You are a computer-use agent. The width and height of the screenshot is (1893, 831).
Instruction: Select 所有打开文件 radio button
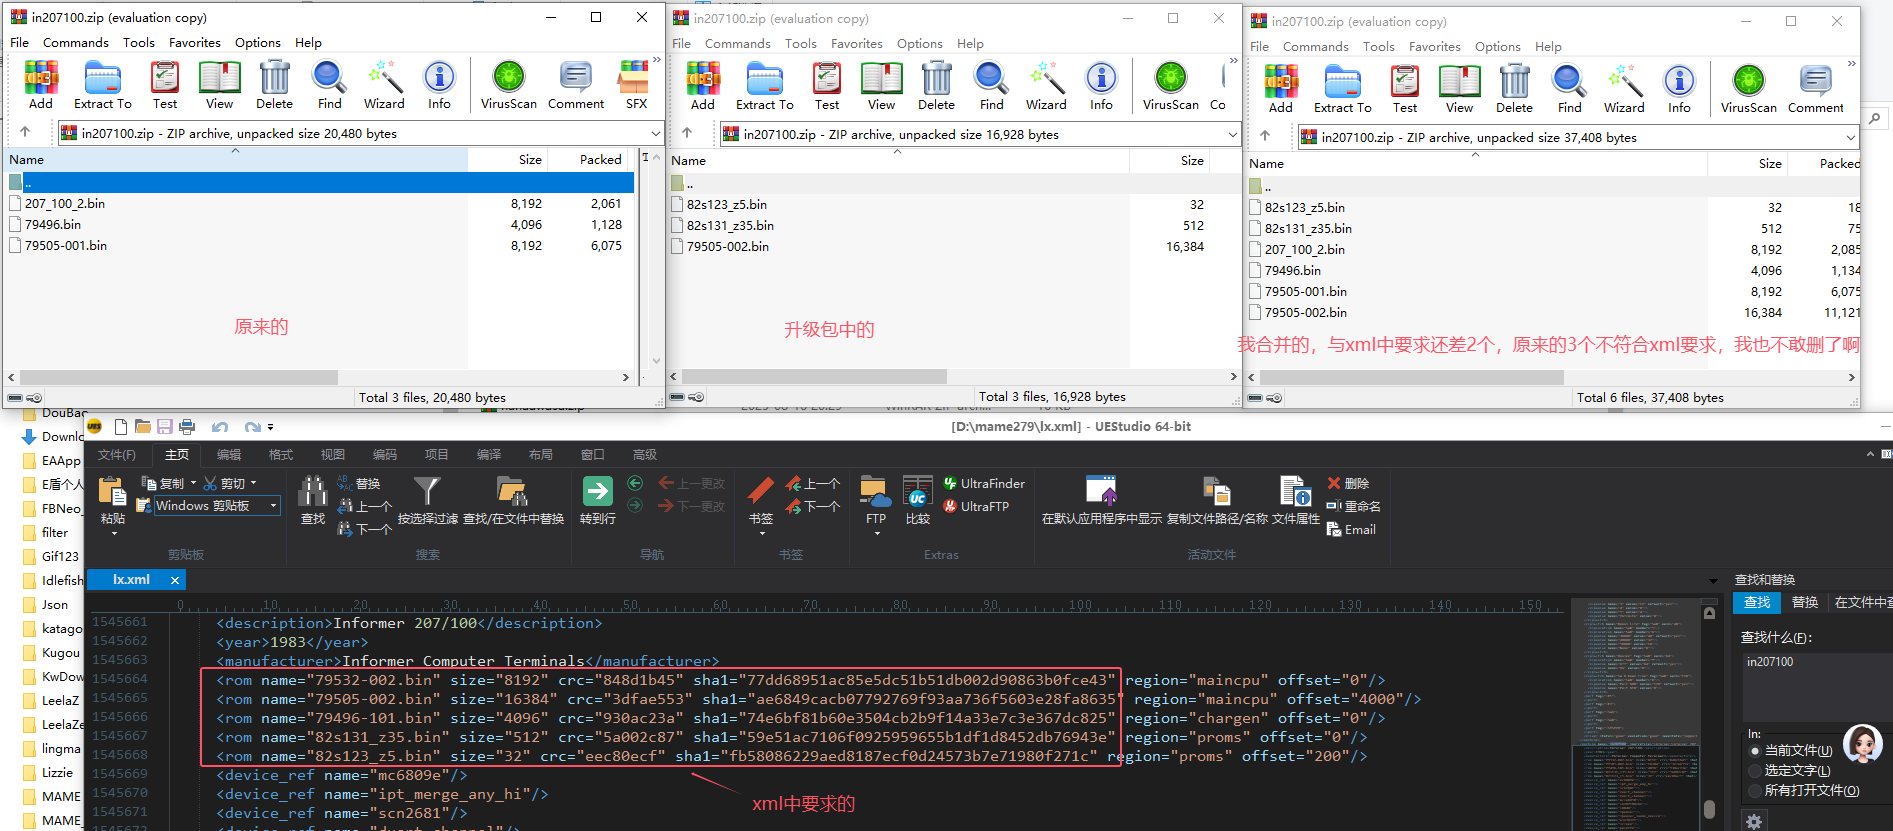click(x=1755, y=791)
